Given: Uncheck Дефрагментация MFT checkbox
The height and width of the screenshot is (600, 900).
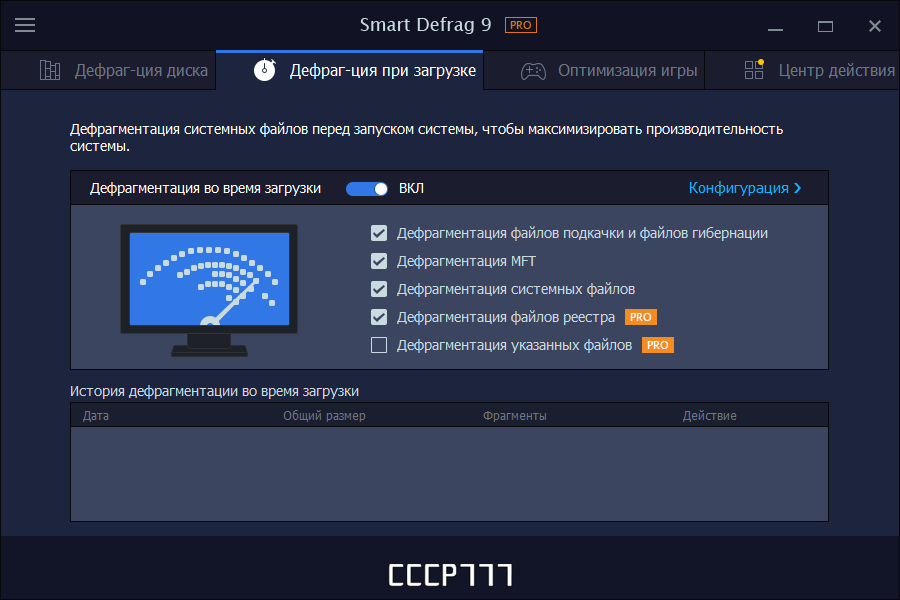Looking at the screenshot, I should pos(379,261).
